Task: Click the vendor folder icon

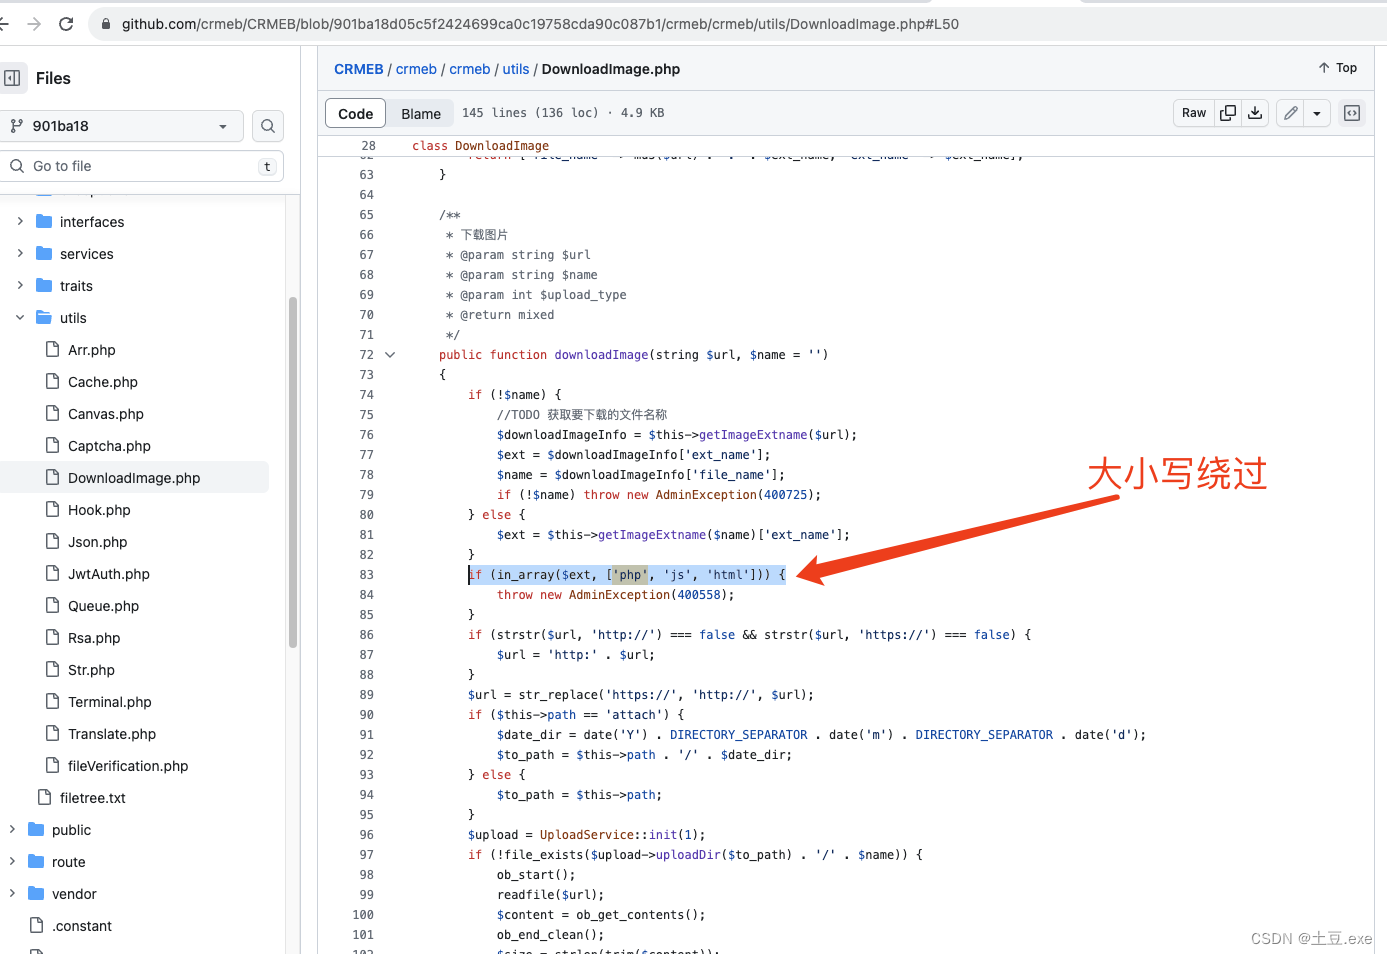Action: [x=36, y=894]
